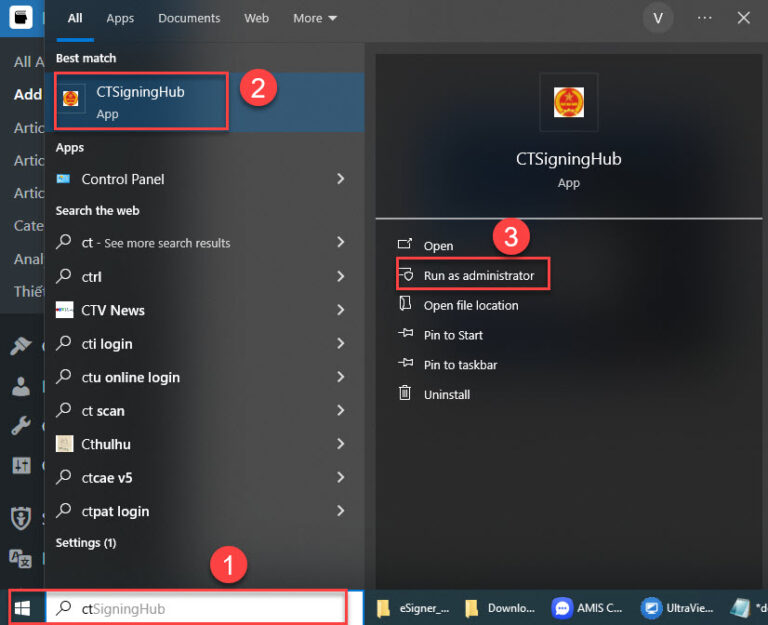Click the pin icon in background sidebar
The height and width of the screenshot is (625, 768).
(x=21, y=346)
